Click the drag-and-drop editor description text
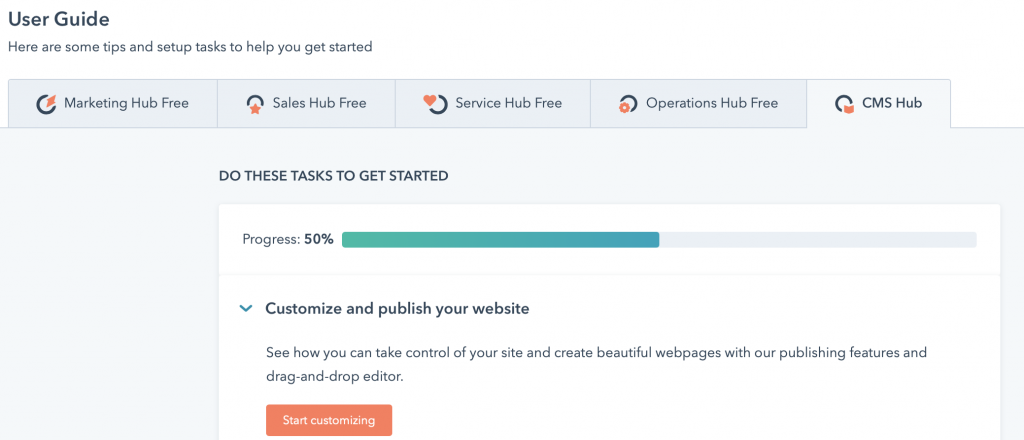The width and height of the screenshot is (1024, 440). (x=596, y=363)
